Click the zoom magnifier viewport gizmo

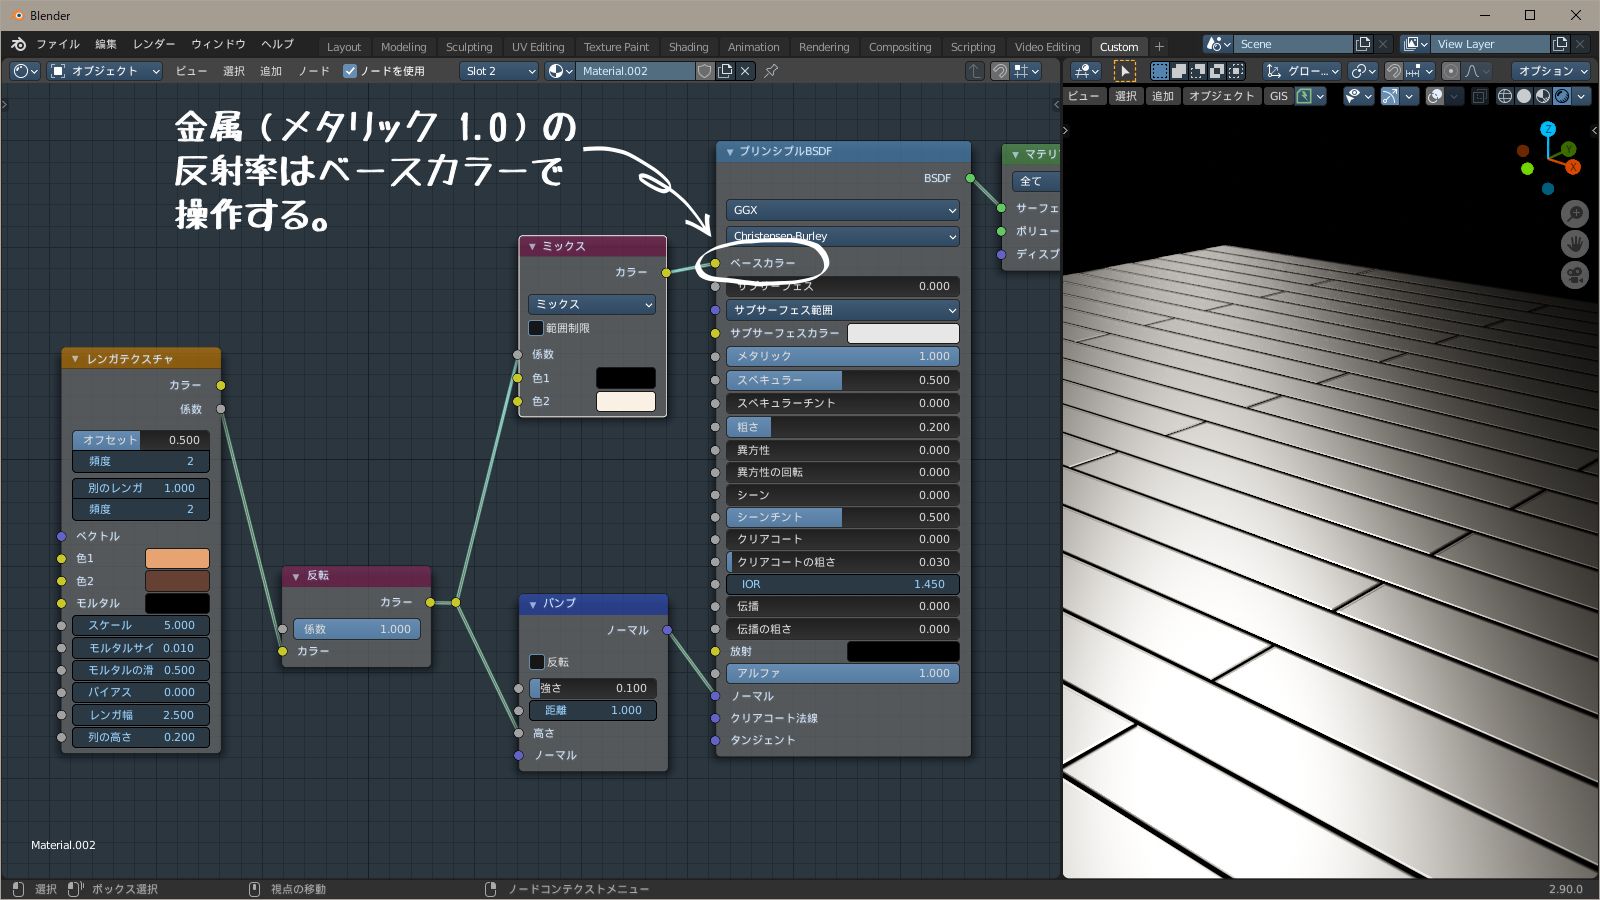point(1575,213)
